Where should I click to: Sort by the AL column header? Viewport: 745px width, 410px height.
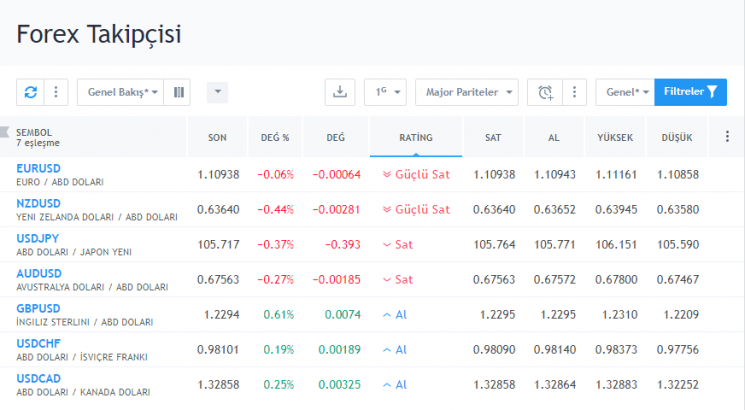click(554, 138)
